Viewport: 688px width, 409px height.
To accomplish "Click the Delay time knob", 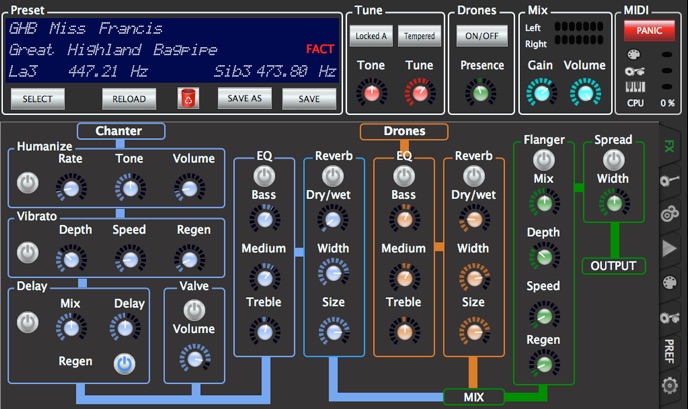I will click(x=125, y=328).
